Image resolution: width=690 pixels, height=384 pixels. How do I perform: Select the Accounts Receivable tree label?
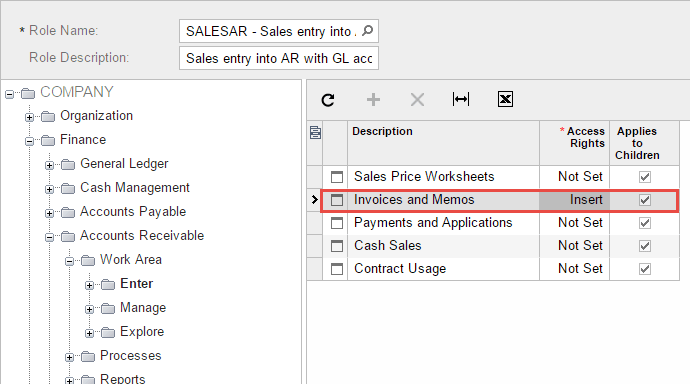(142, 236)
